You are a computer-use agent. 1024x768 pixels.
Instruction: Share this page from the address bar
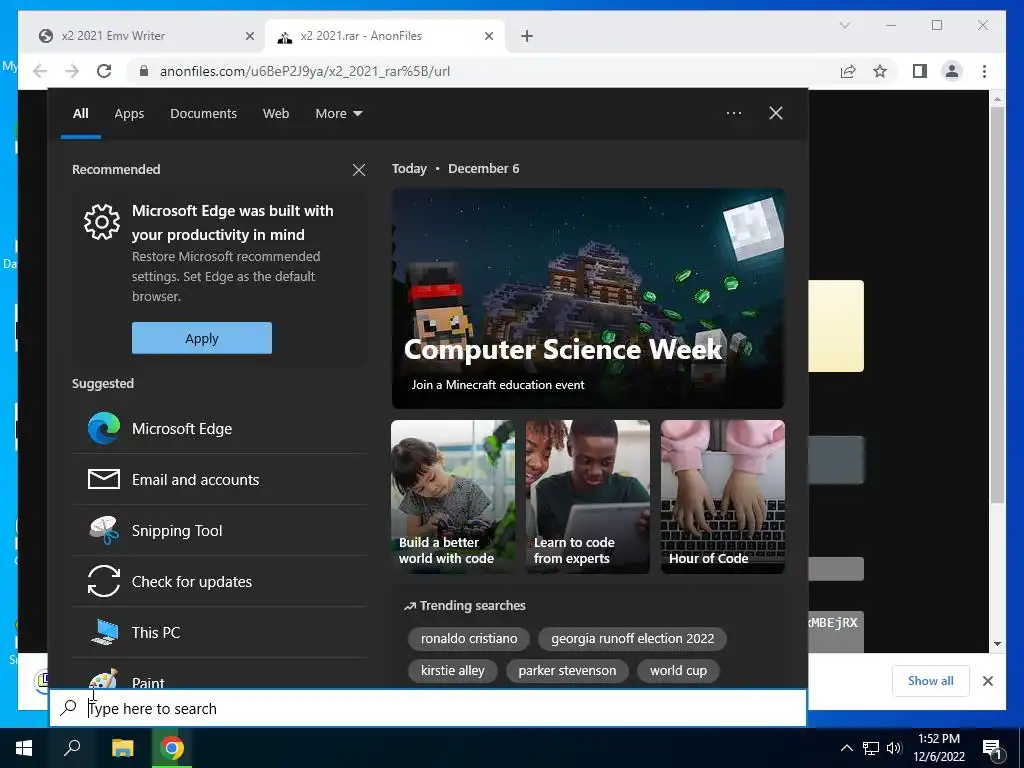848,71
